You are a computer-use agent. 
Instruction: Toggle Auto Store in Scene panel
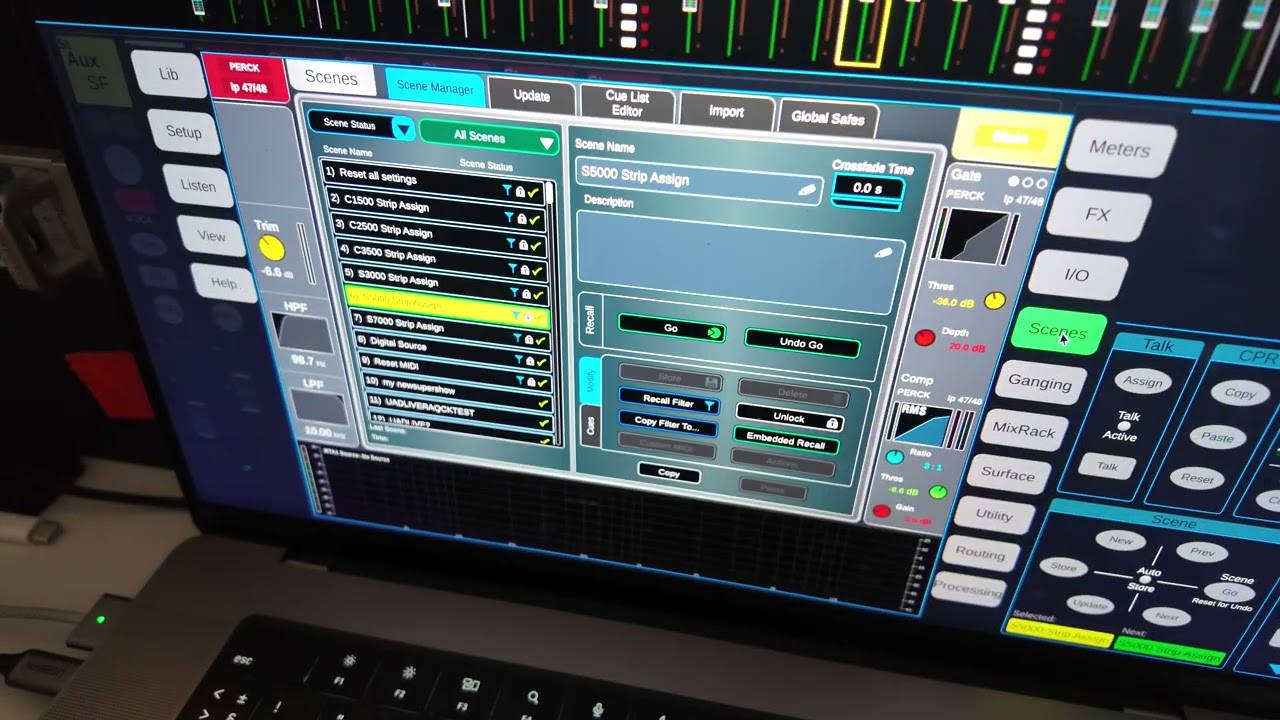tap(1146, 580)
